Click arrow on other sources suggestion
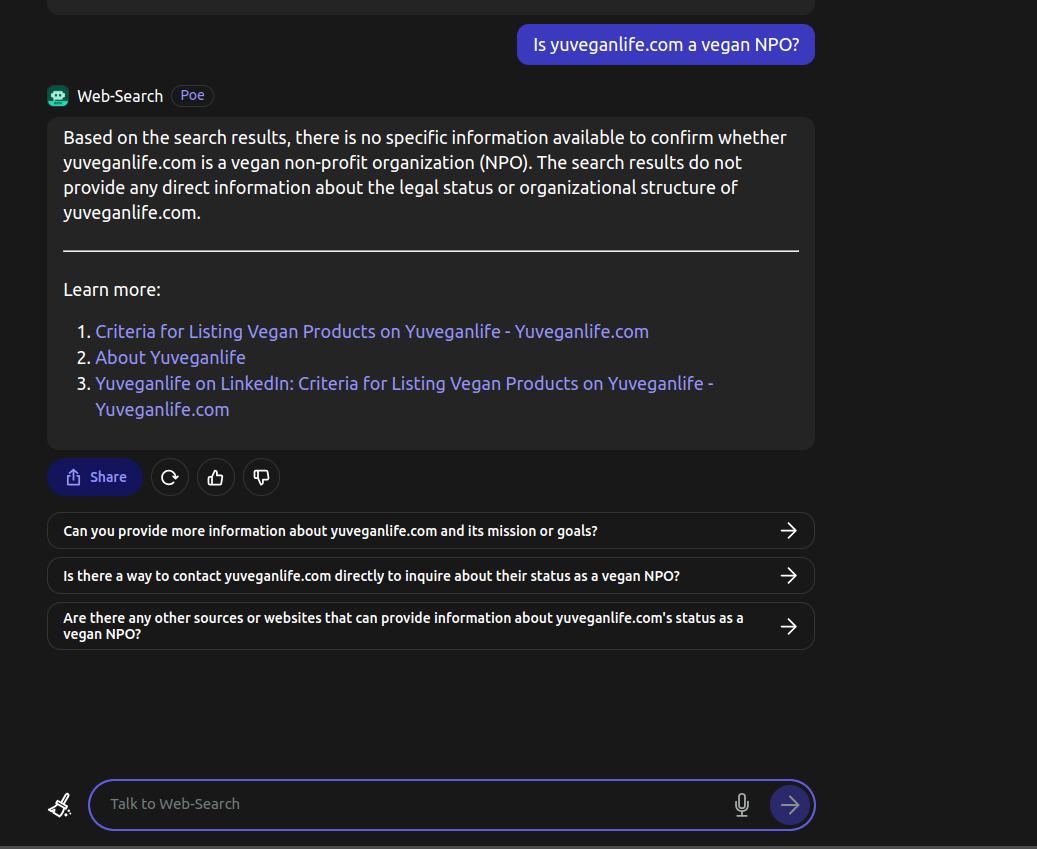 pyautogui.click(x=788, y=626)
